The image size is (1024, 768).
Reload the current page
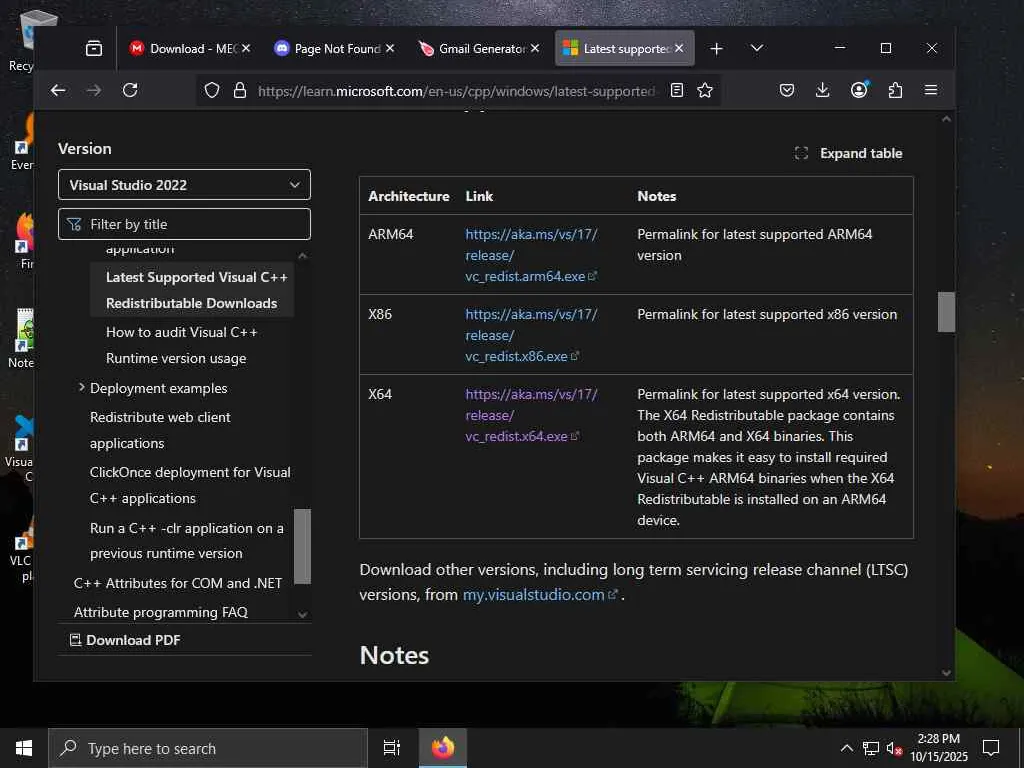[130, 90]
